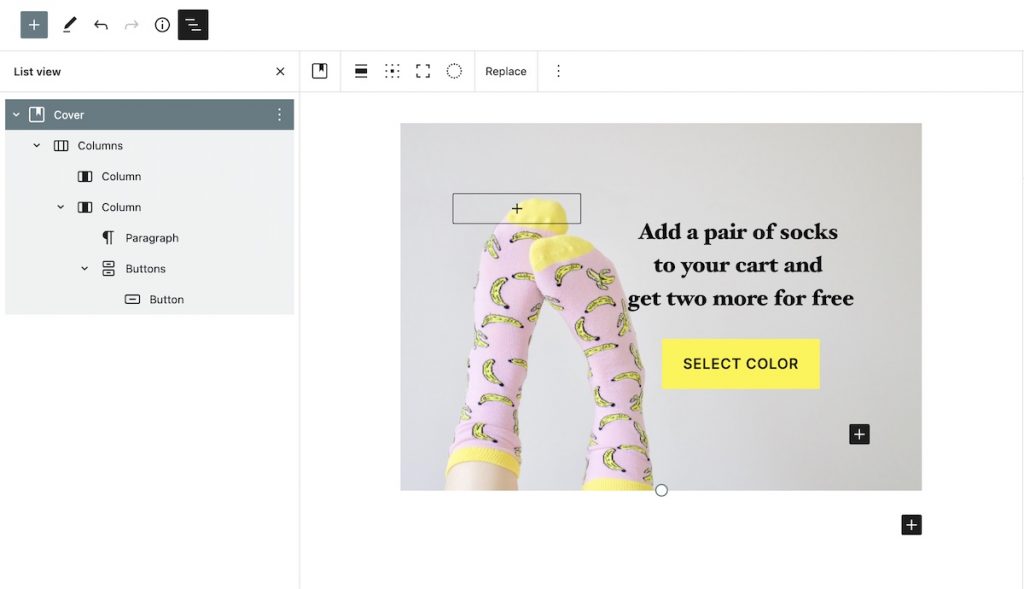Viewport: 1024px width, 589px height.
Task: Click the Replace media button
Action: pos(505,71)
